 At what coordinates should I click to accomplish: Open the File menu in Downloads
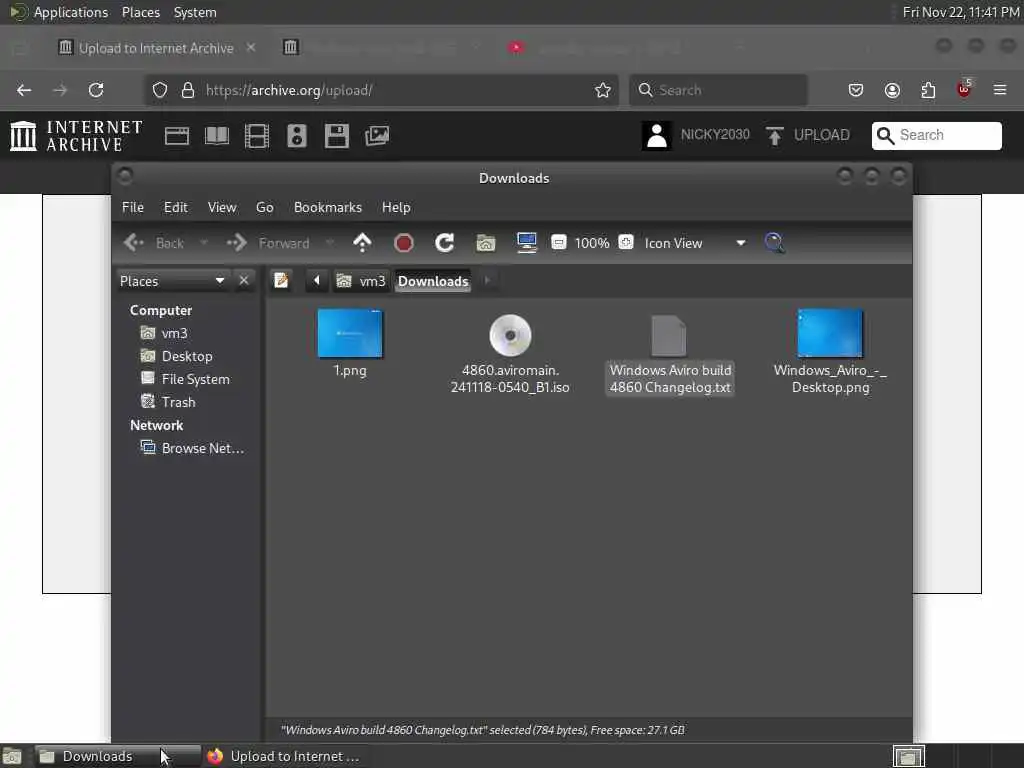133,207
